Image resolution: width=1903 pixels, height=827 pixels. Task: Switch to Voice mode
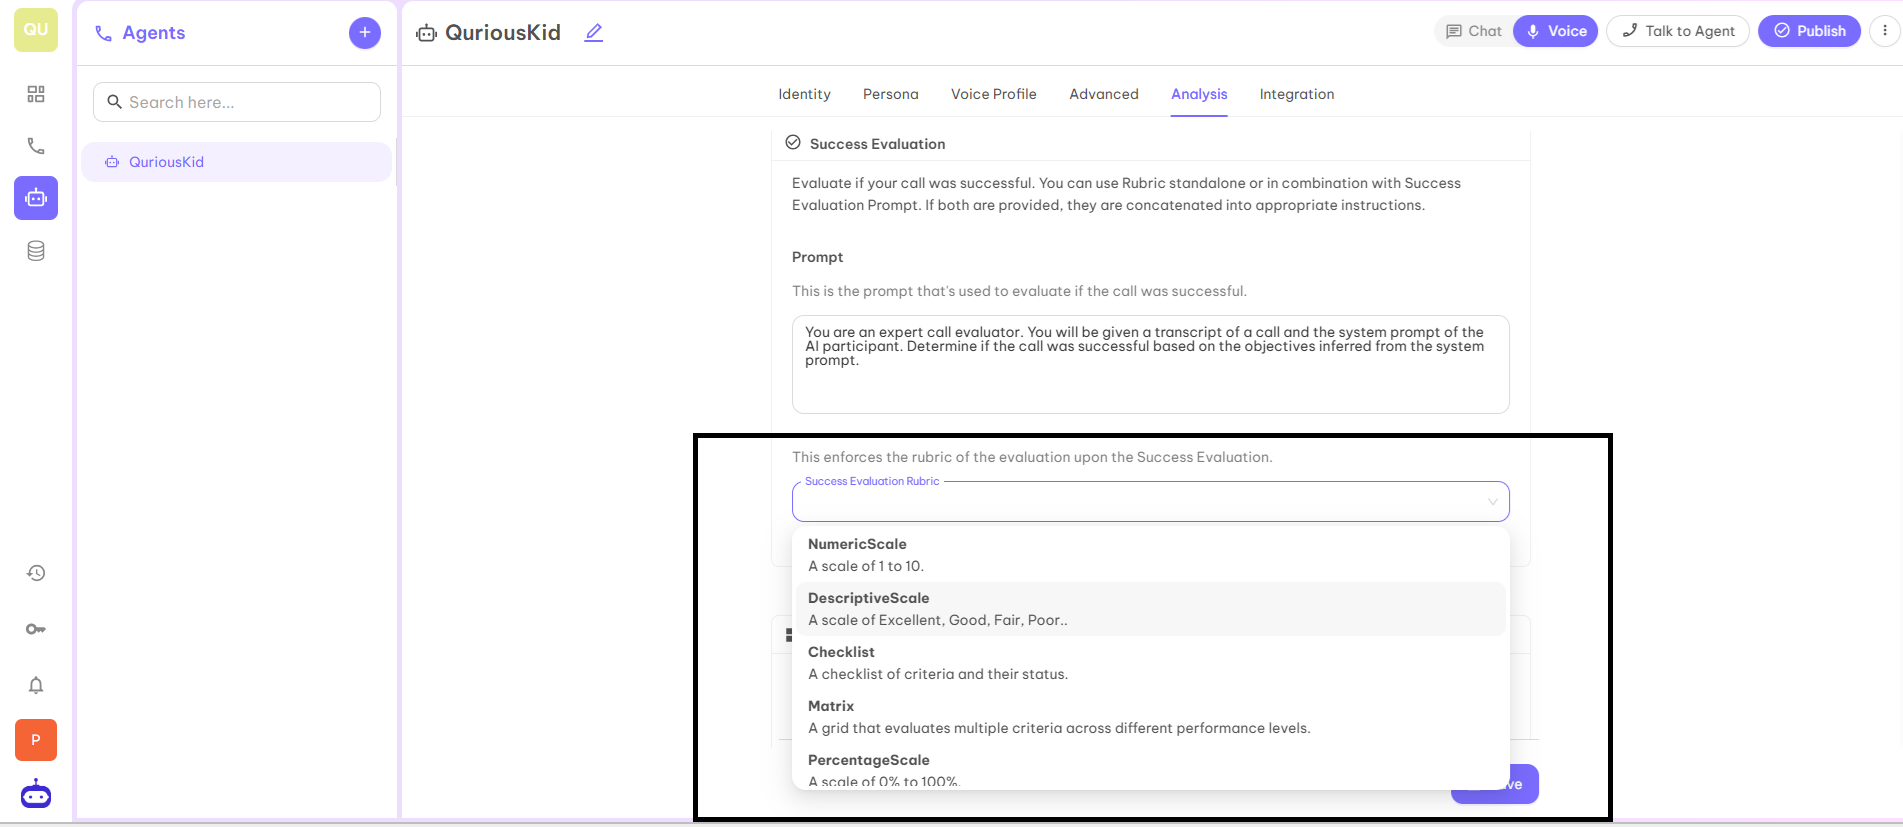1556,31
